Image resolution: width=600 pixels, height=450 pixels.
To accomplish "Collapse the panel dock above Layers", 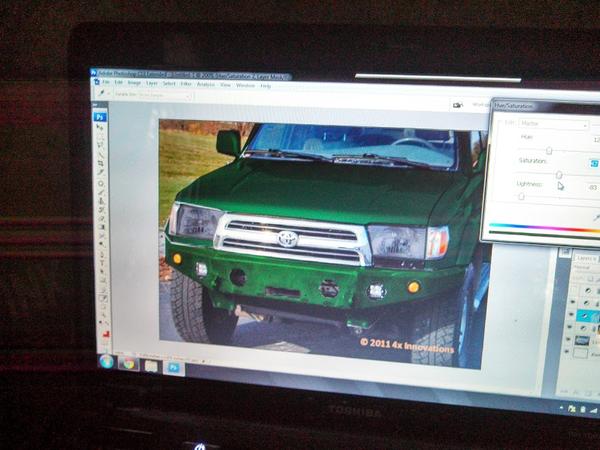I will tap(565, 252).
